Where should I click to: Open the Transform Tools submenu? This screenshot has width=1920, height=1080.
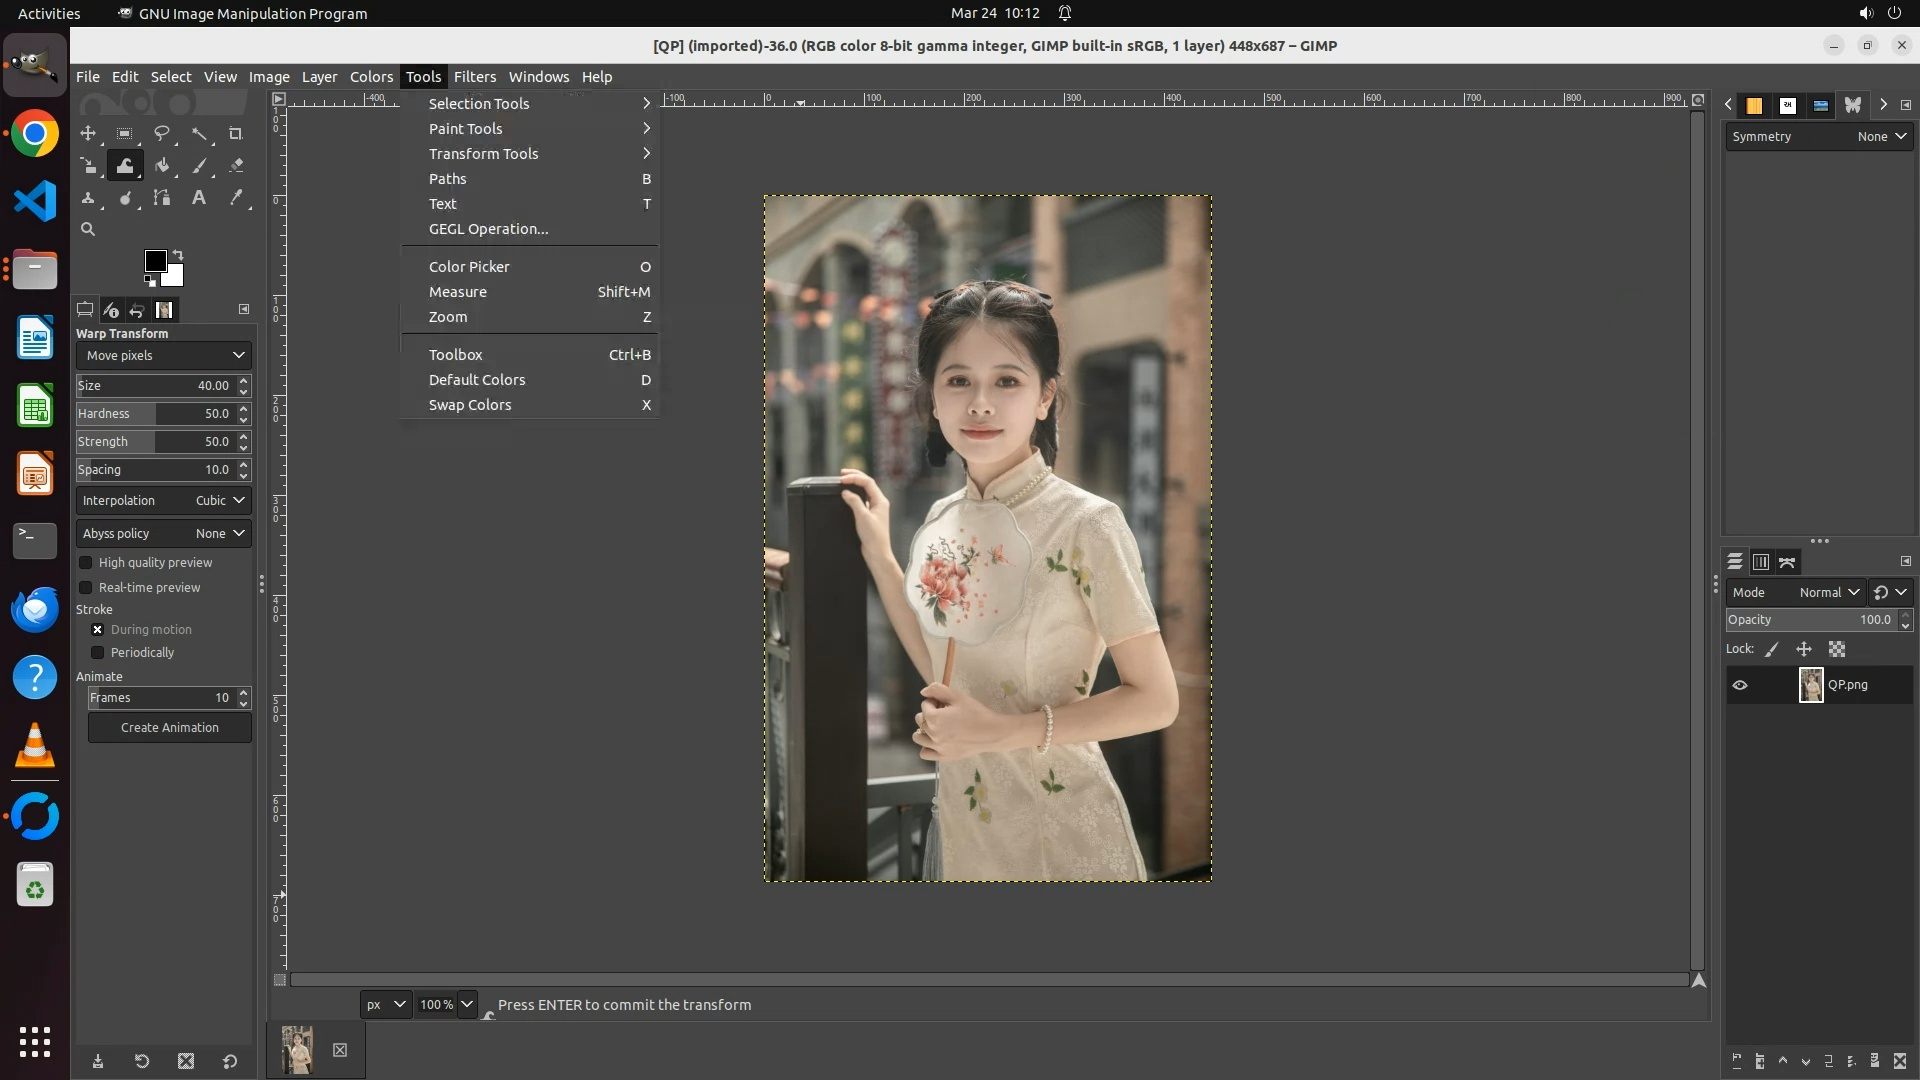pyautogui.click(x=484, y=154)
